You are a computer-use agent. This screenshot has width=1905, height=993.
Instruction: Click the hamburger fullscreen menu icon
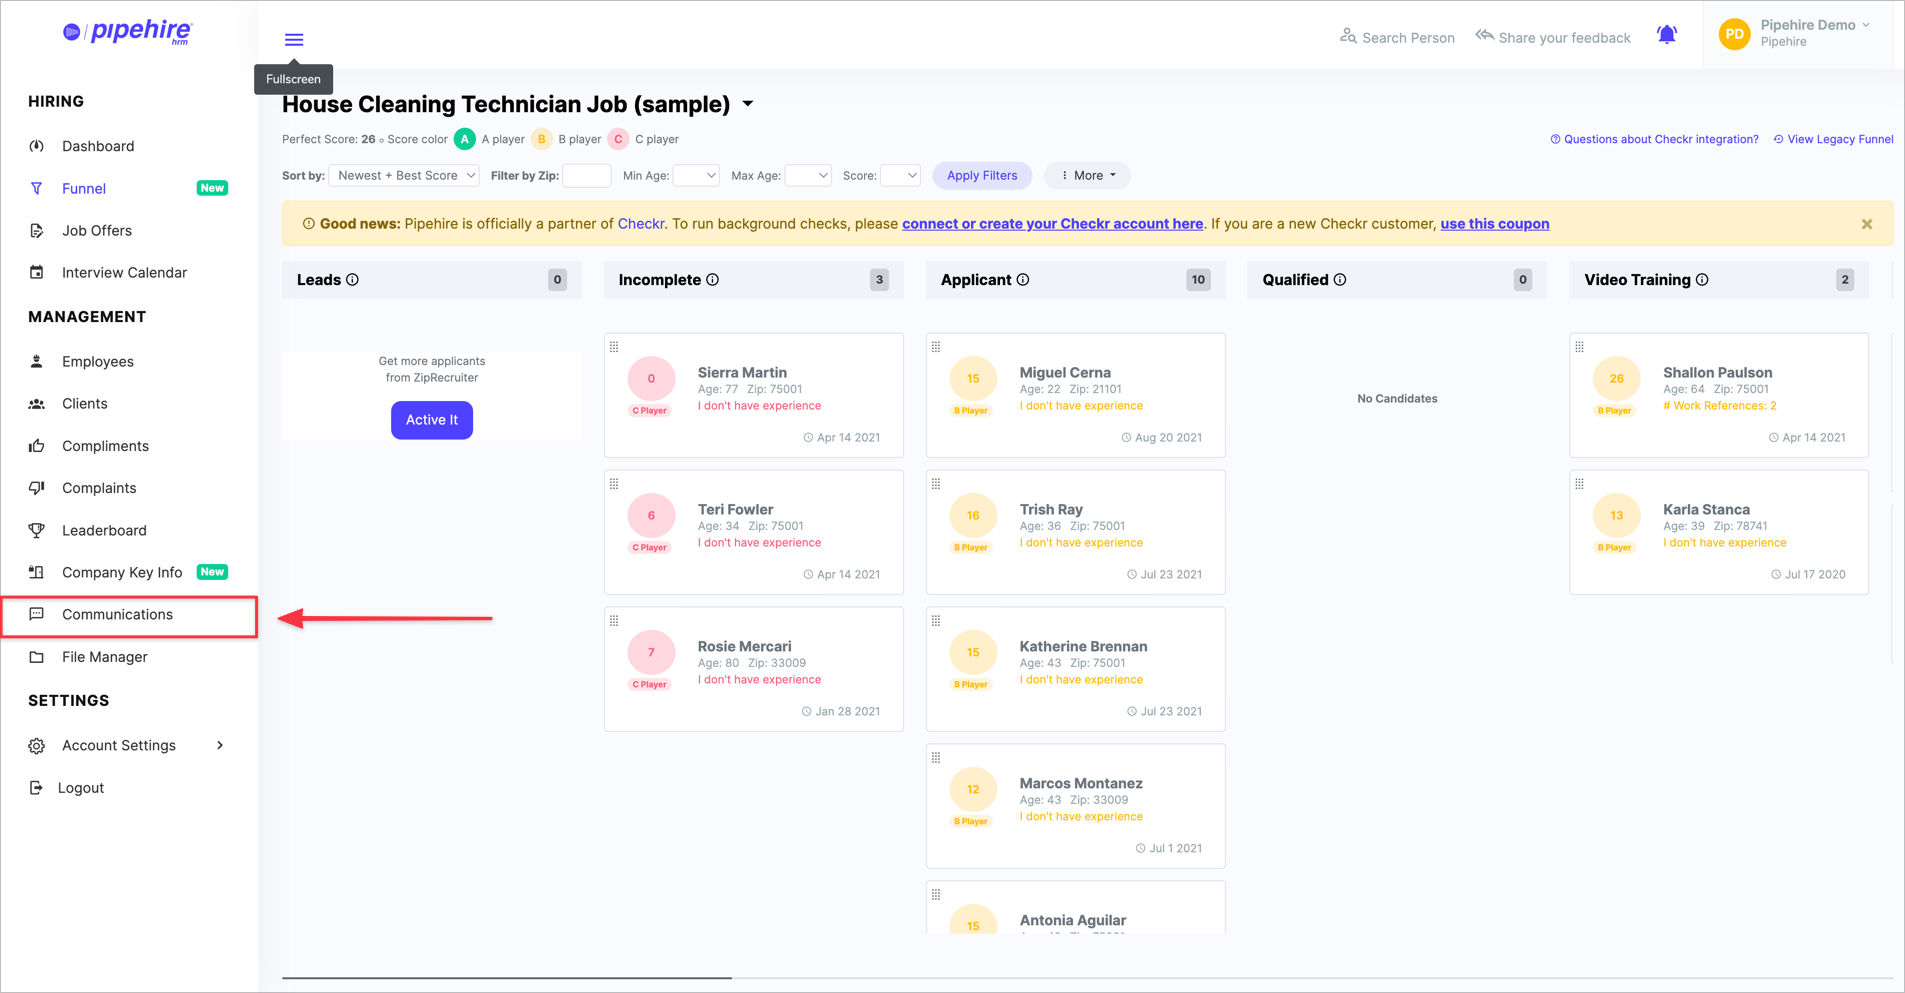click(x=294, y=40)
